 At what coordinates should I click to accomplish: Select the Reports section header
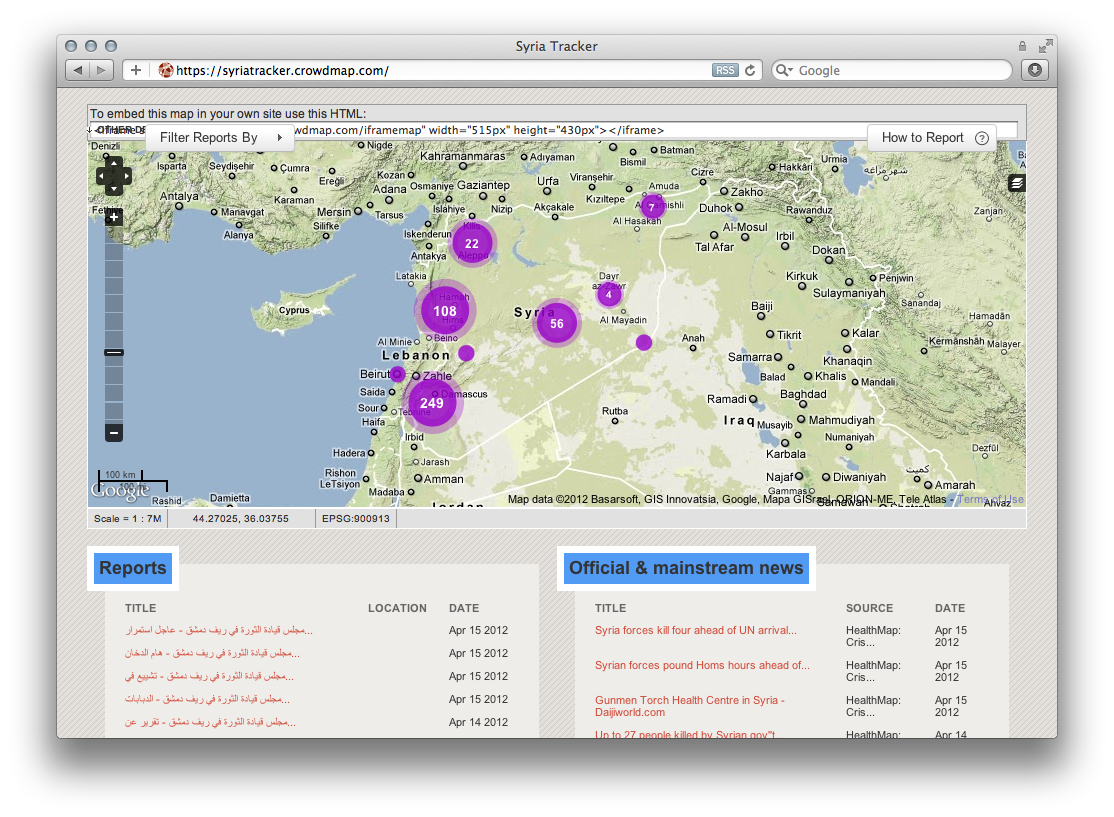click(133, 567)
